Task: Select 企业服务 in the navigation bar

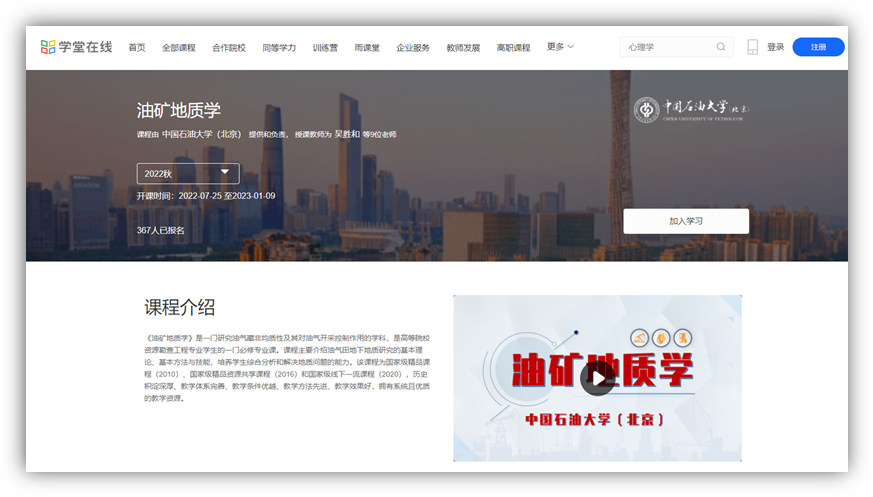Action: point(413,47)
